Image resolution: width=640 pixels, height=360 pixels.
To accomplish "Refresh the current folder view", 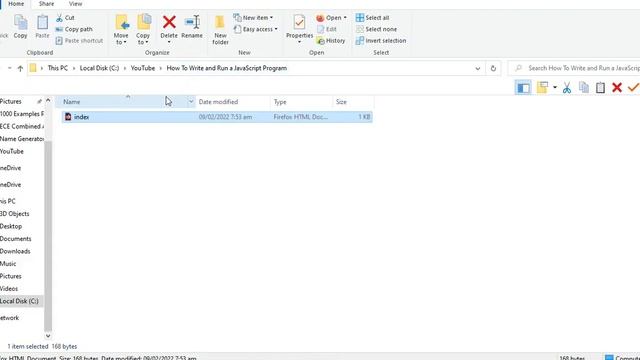I will [493, 69].
